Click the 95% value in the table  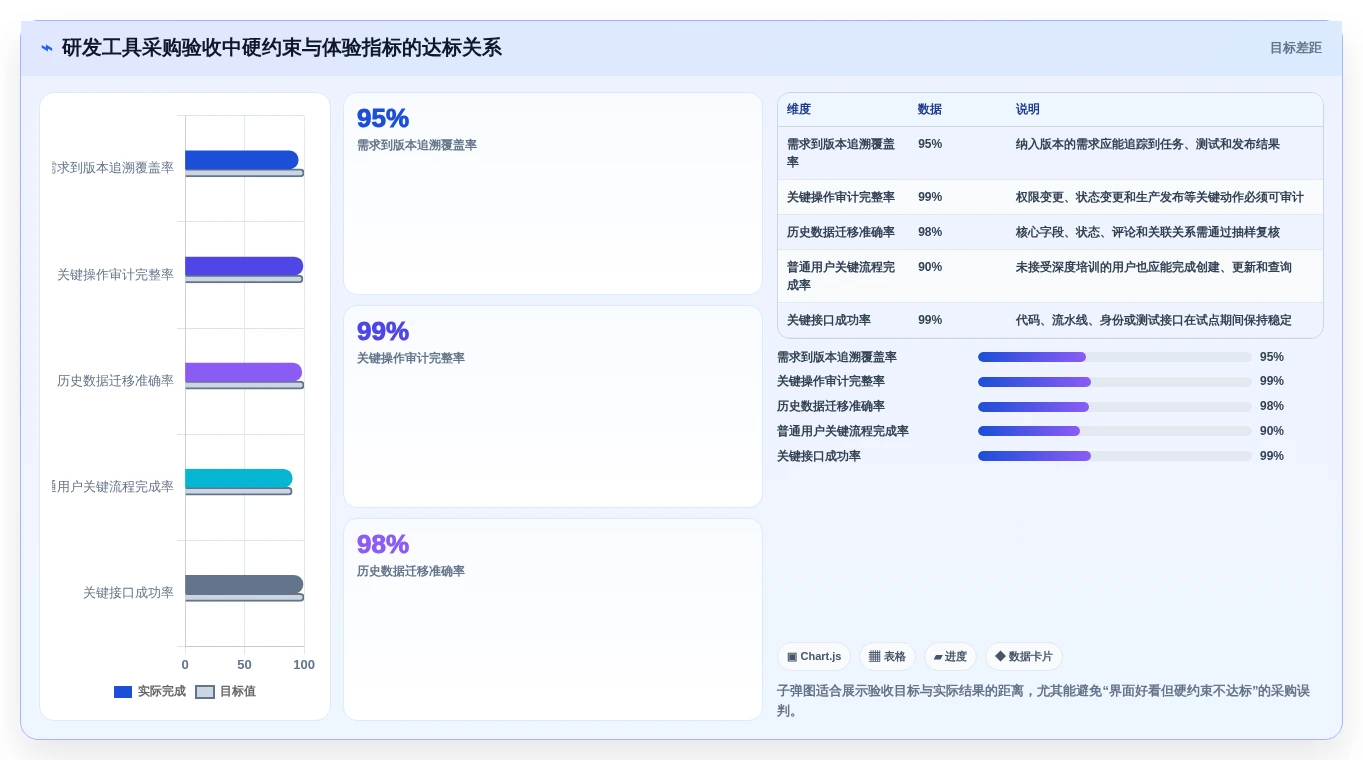pyautogui.click(x=930, y=144)
